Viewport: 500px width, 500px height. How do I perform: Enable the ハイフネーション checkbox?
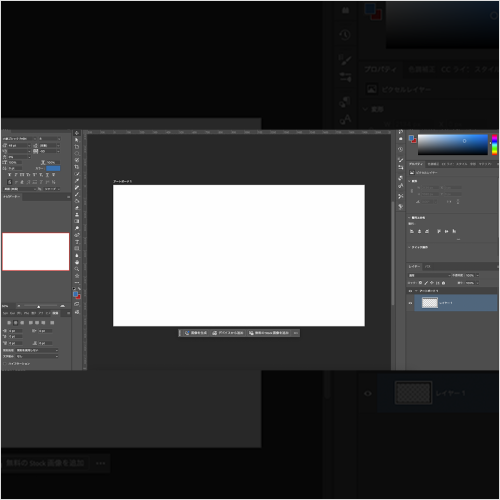(5, 364)
